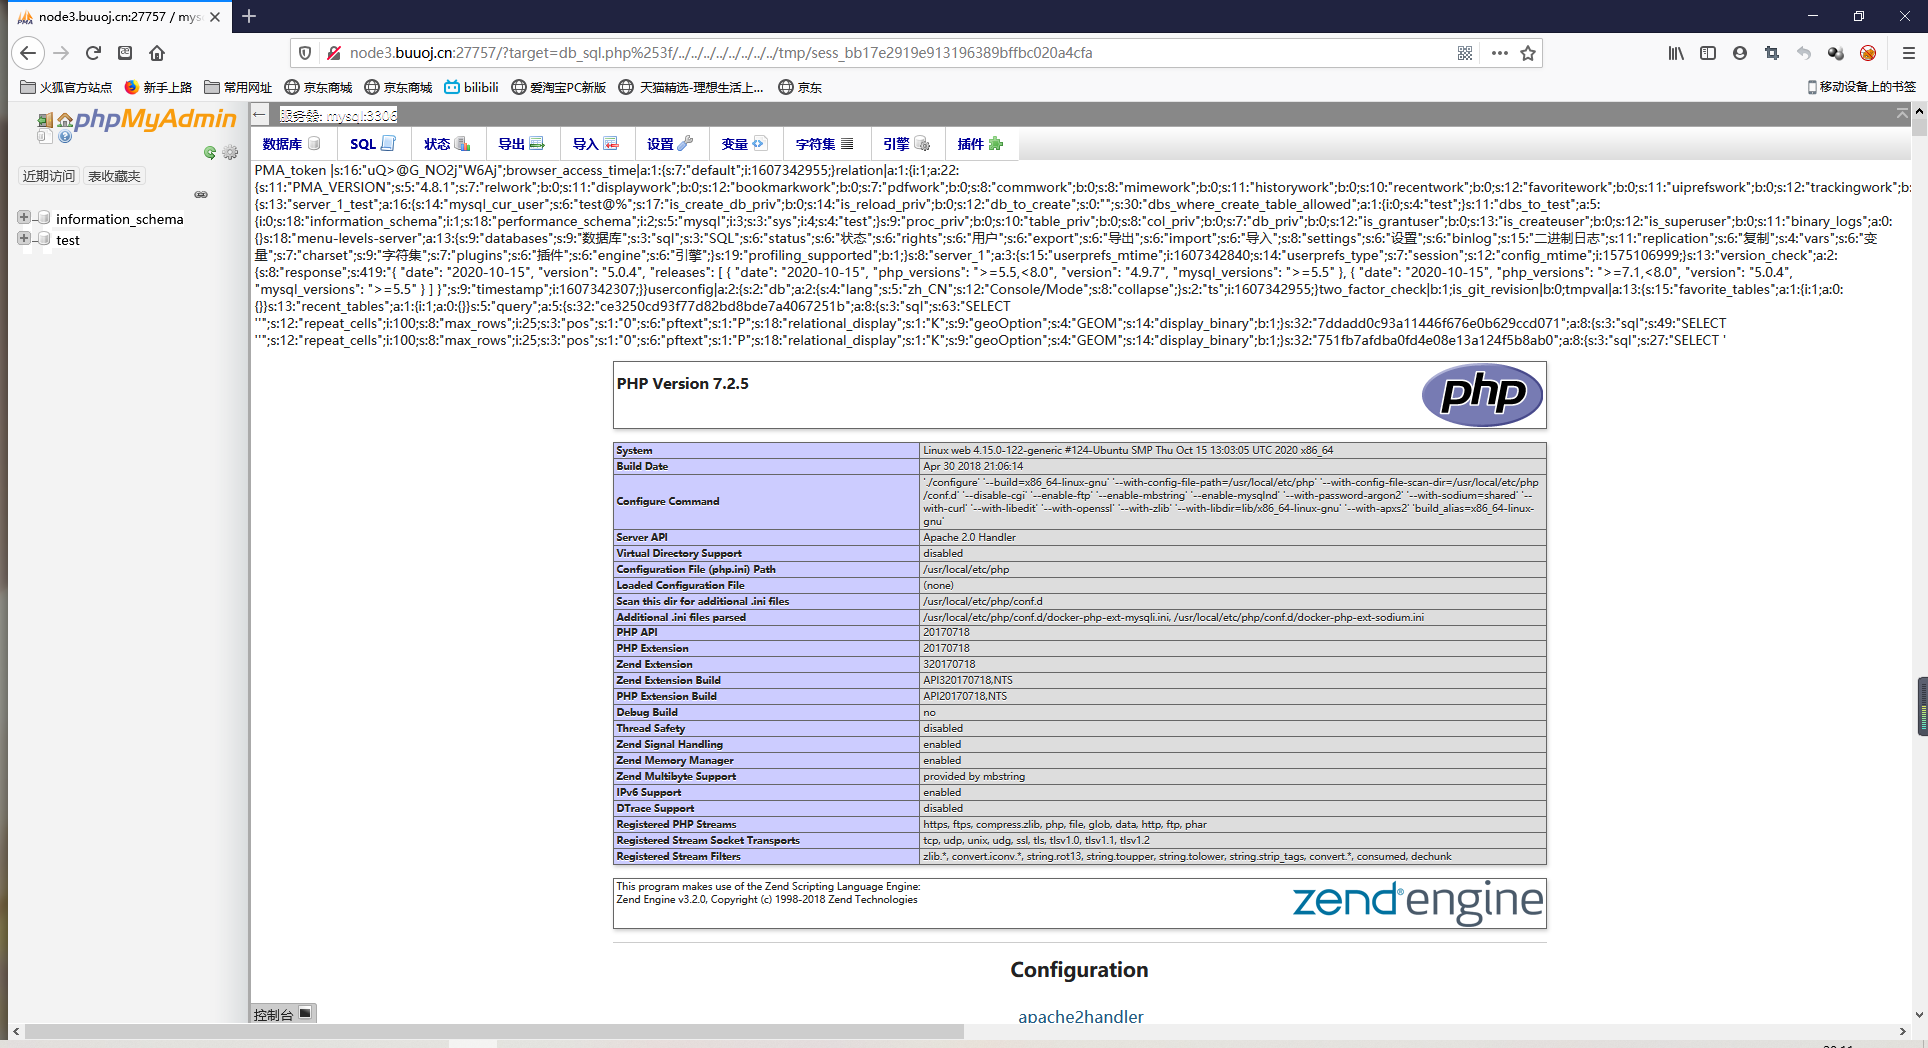The width and height of the screenshot is (1928, 1048).
Task: Click the Zend Engine logo
Action: [1418, 902]
